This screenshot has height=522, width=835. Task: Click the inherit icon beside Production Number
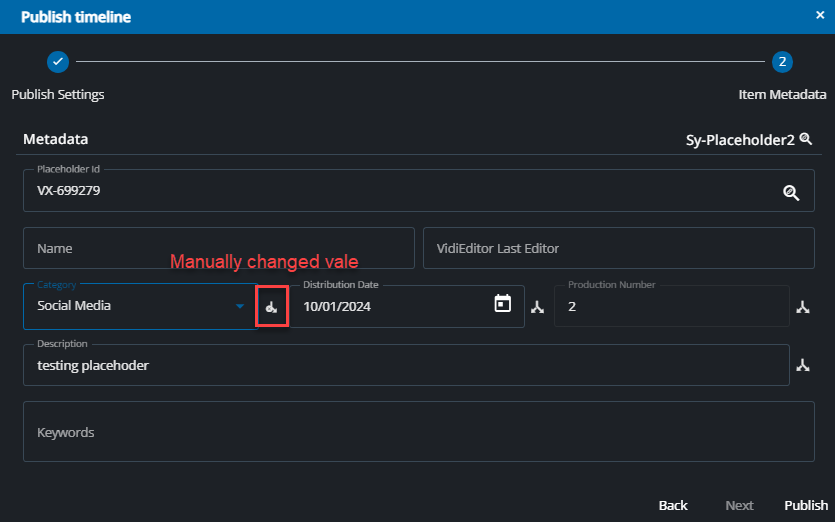pos(802,307)
